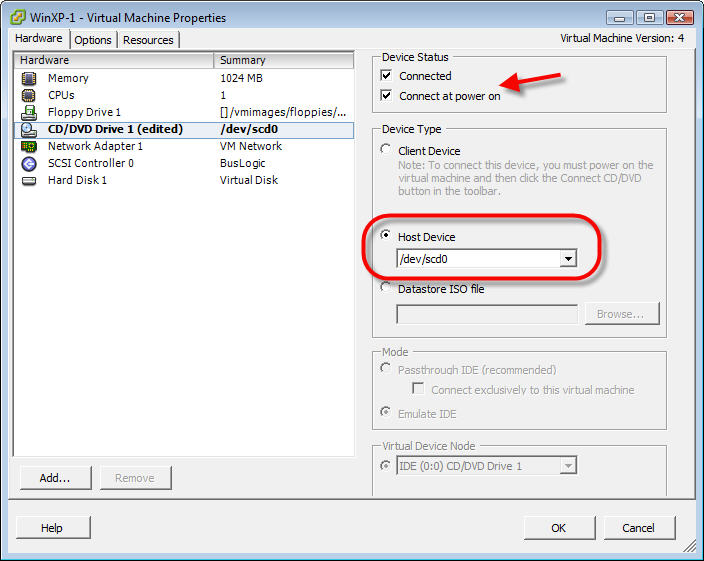Screen dimensions: 704x561
Task: Uncheck the Connected checkbox
Action: (x=387, y=76)
